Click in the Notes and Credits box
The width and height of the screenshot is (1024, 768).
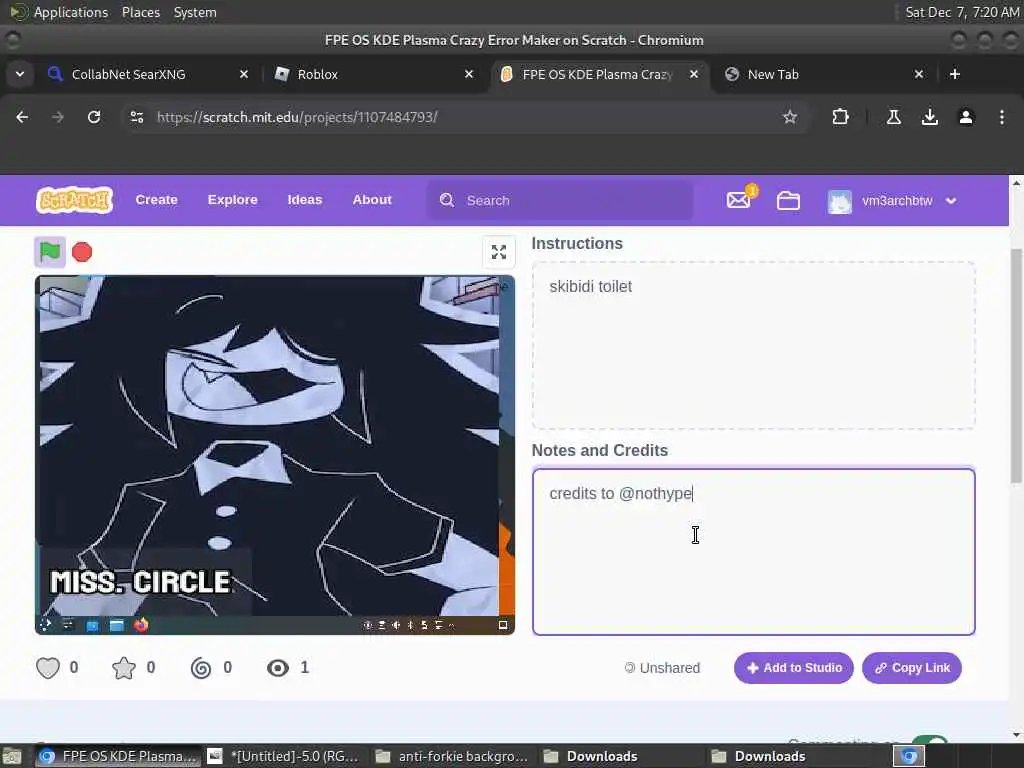pos(754,552)
